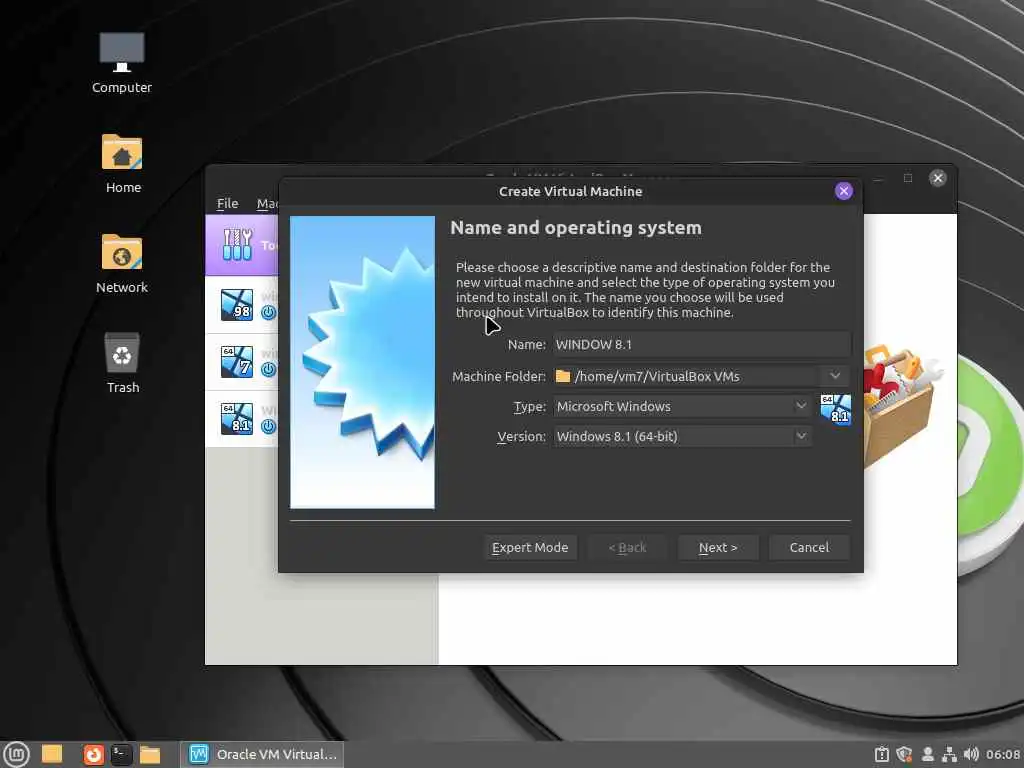Close the Create Virtual Machine dialog
This screenshot has width=1024, height=768.
click(x=844, y=191)
